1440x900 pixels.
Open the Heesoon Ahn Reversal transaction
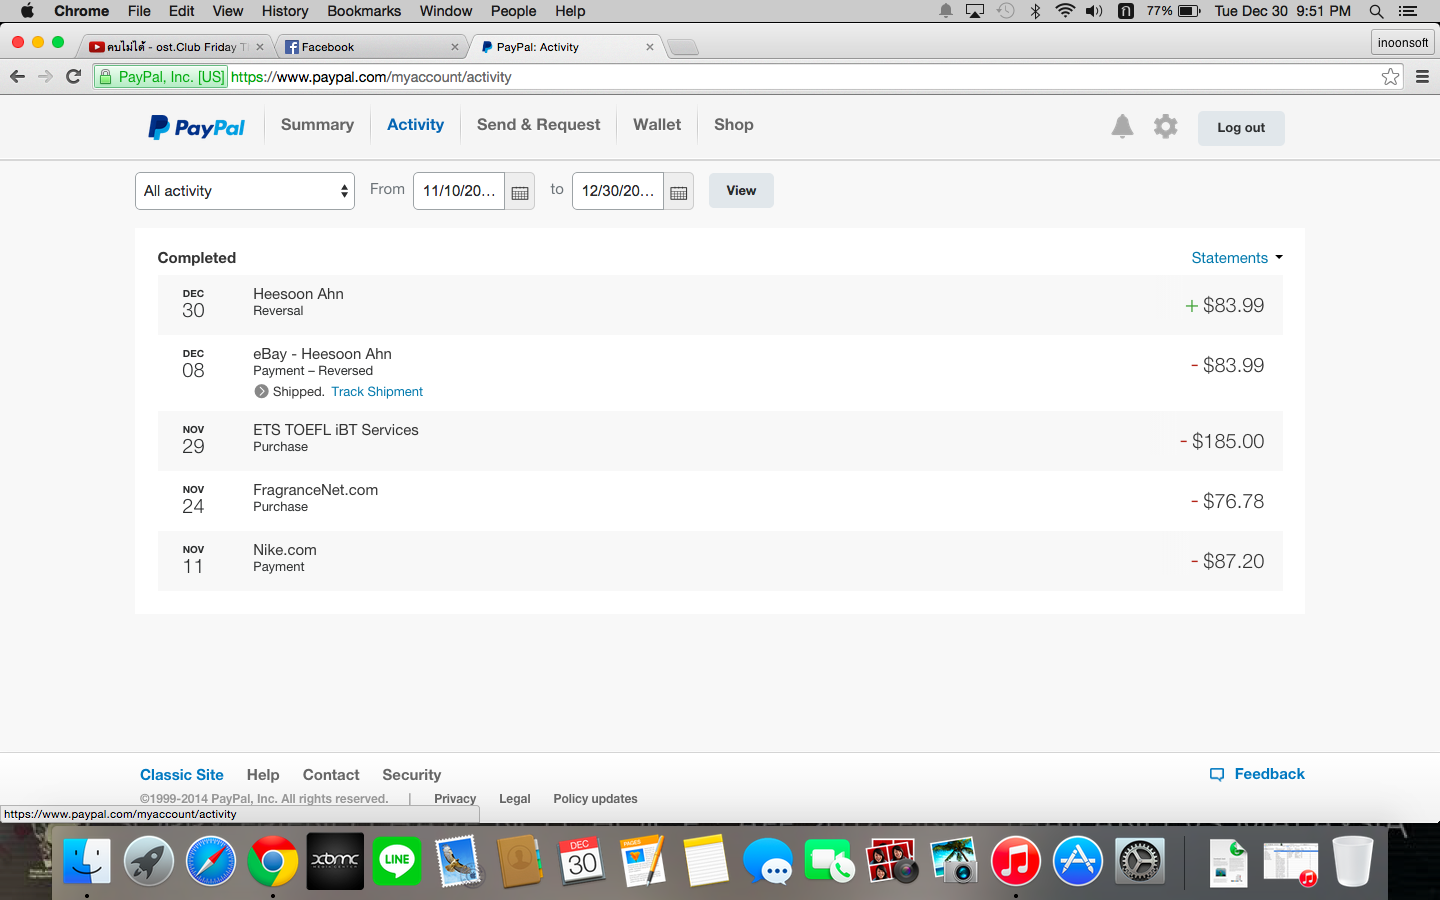tap(720, 305)
